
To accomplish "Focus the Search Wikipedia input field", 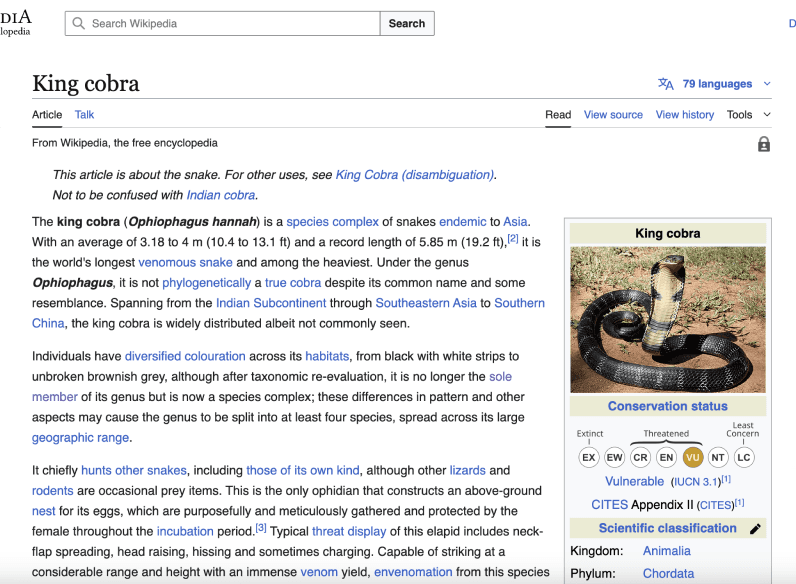I will pos(222,23).
